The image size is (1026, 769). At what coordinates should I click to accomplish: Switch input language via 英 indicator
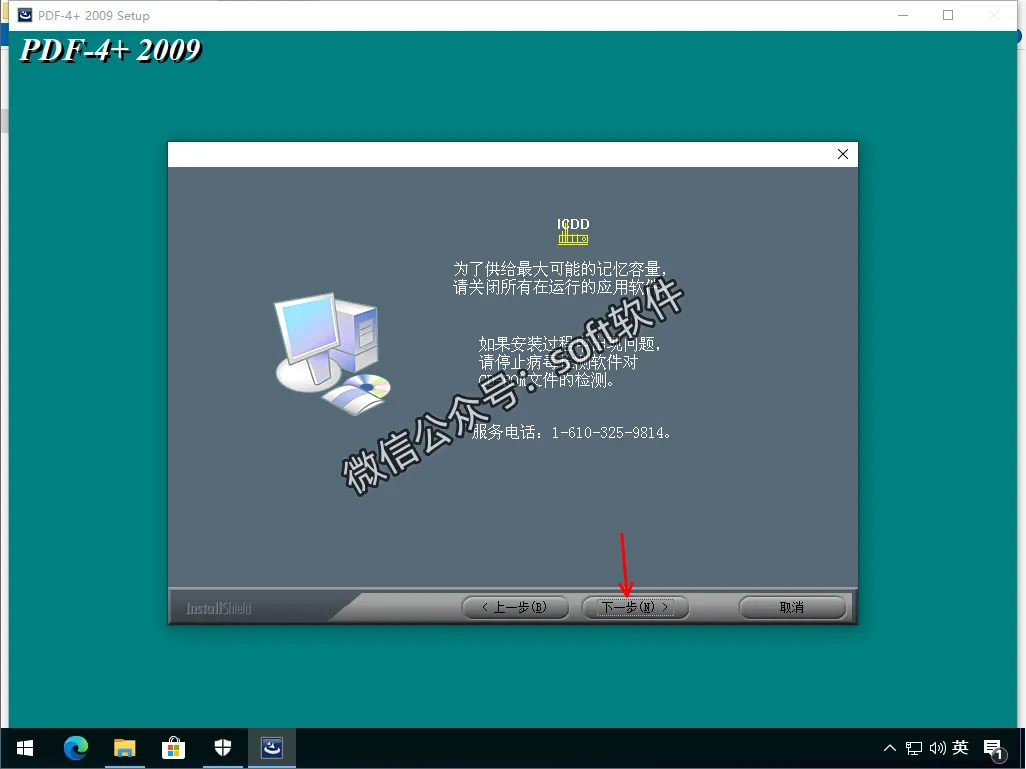click(960, 747)
